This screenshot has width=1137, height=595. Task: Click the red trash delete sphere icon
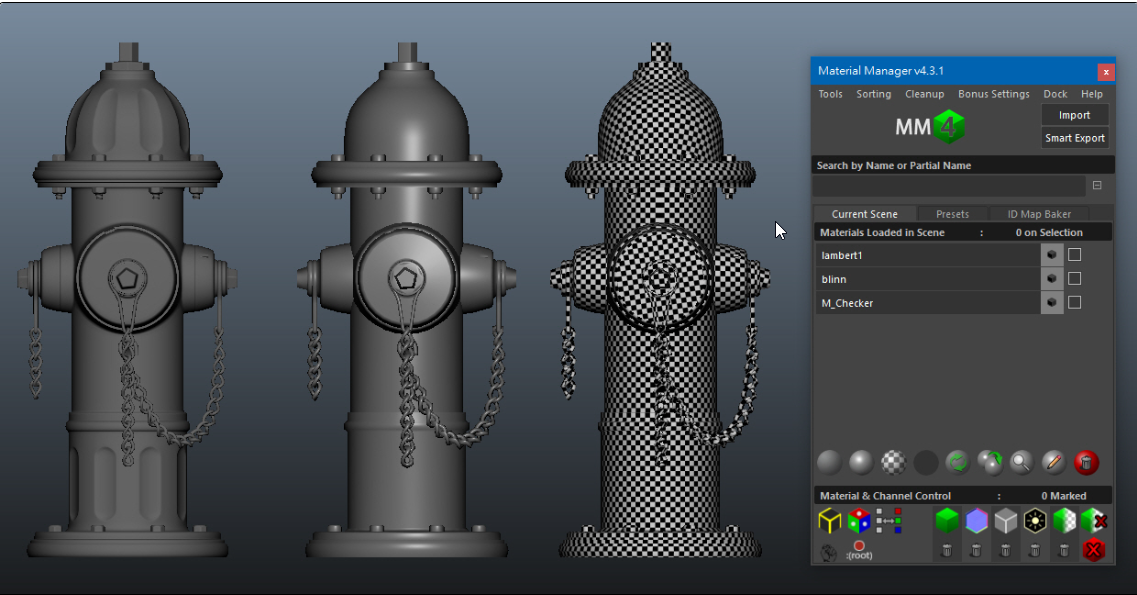[x=1086, y=462]
